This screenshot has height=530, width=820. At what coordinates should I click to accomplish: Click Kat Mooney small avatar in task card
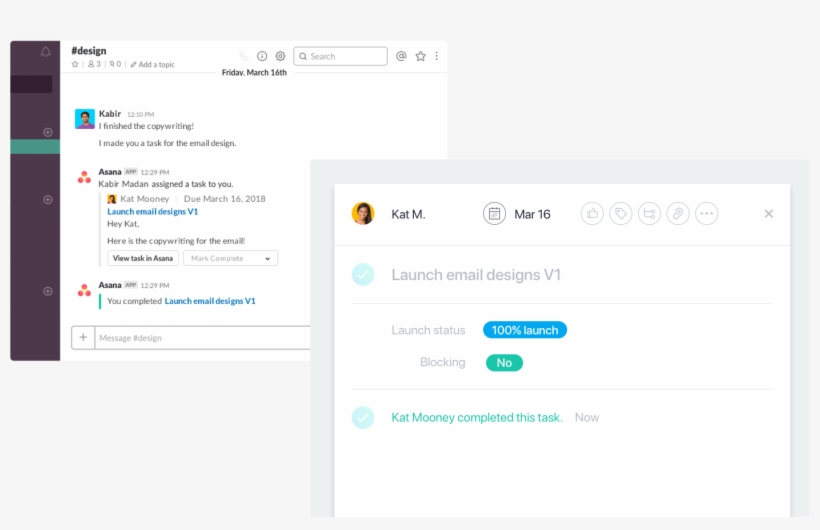pos(112,199)
